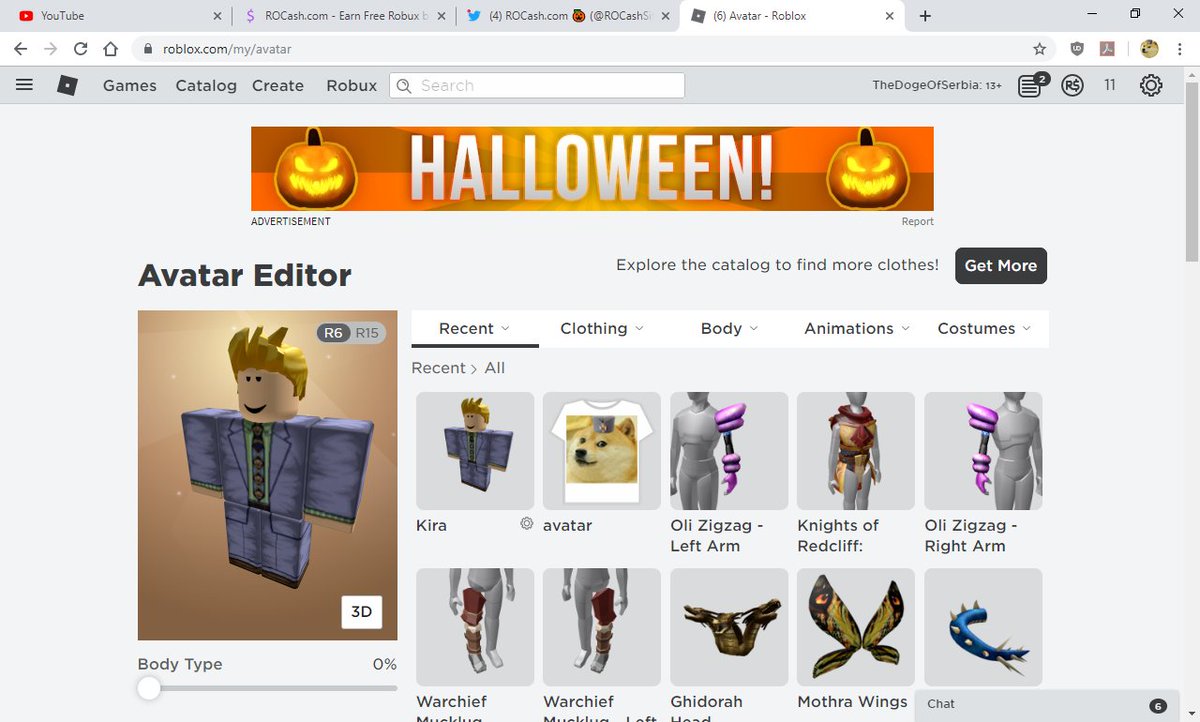The height and width of the screenshot is (722, 1200).
Task: Select the Kira costume thumbnail
Action: point(475,451)
